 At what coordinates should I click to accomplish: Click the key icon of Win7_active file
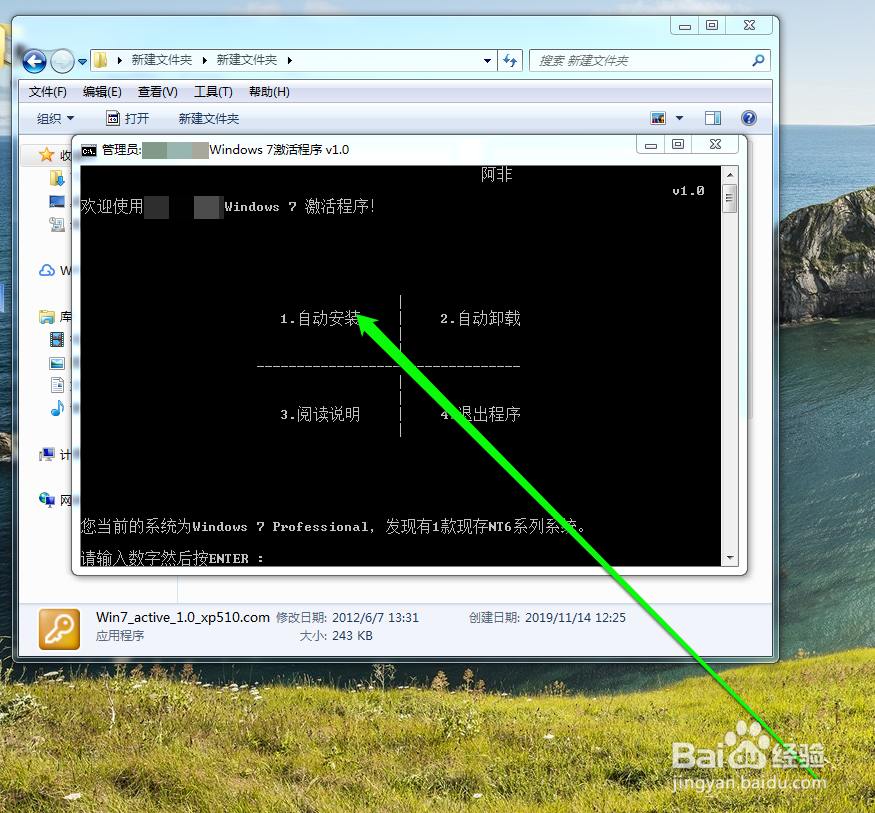click(x=59, y=629)
